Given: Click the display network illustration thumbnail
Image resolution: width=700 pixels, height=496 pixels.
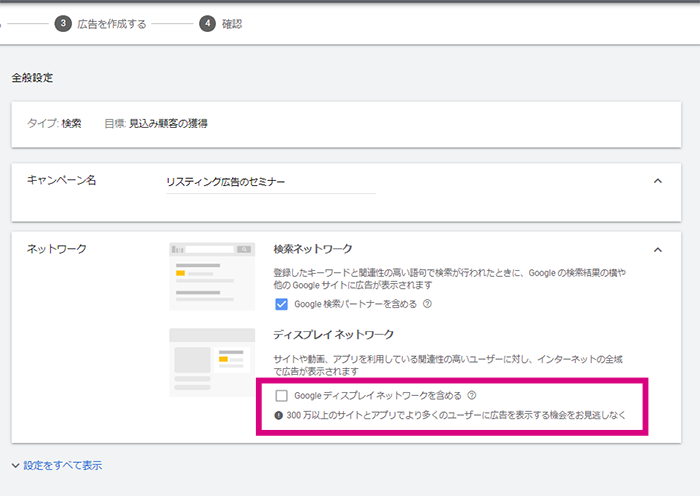Looking at the screenshot, I should click(212, 362).
